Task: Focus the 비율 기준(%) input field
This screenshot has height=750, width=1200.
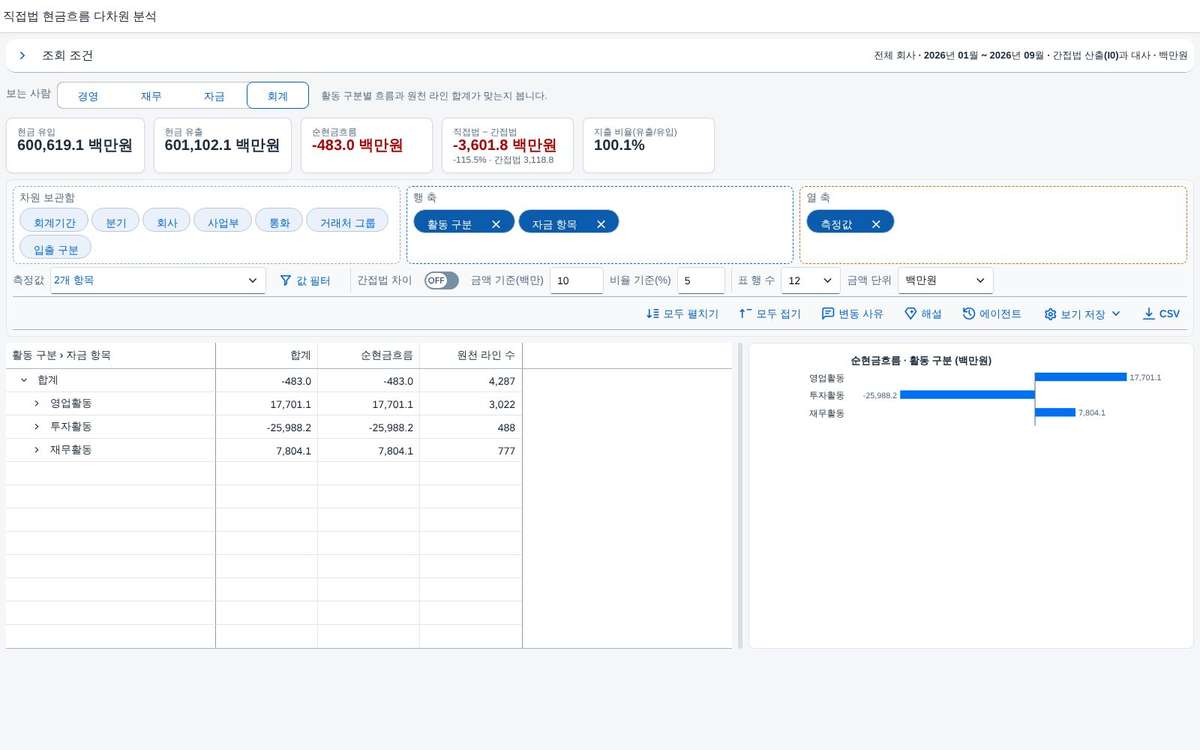Action: pyautogui.click(x=701, y=281)
